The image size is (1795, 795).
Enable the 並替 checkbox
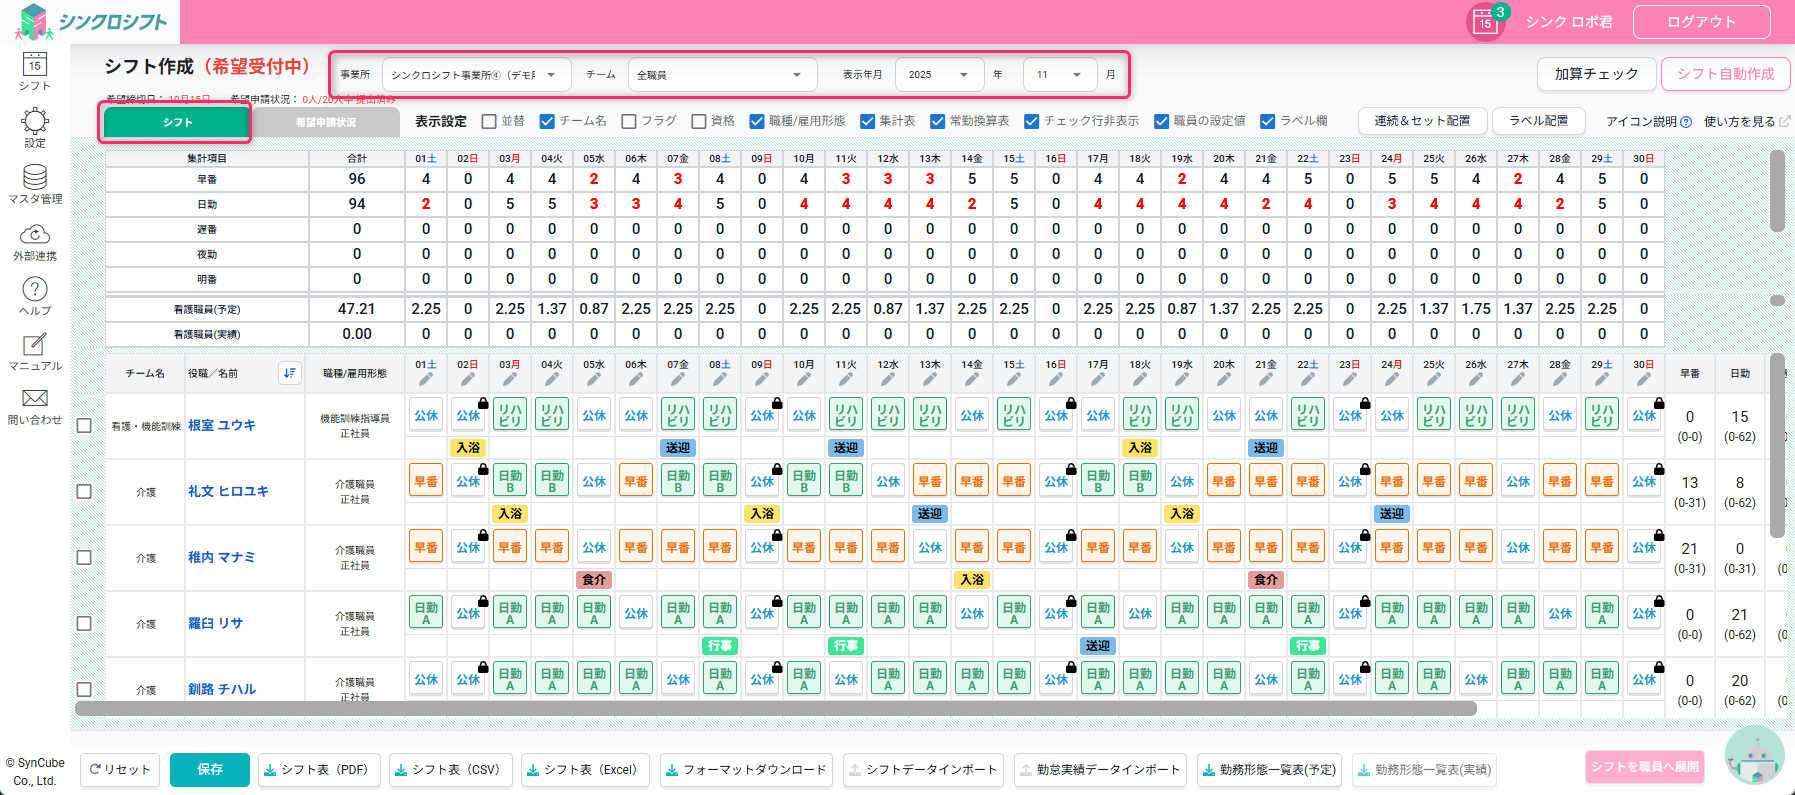(489, 121)
